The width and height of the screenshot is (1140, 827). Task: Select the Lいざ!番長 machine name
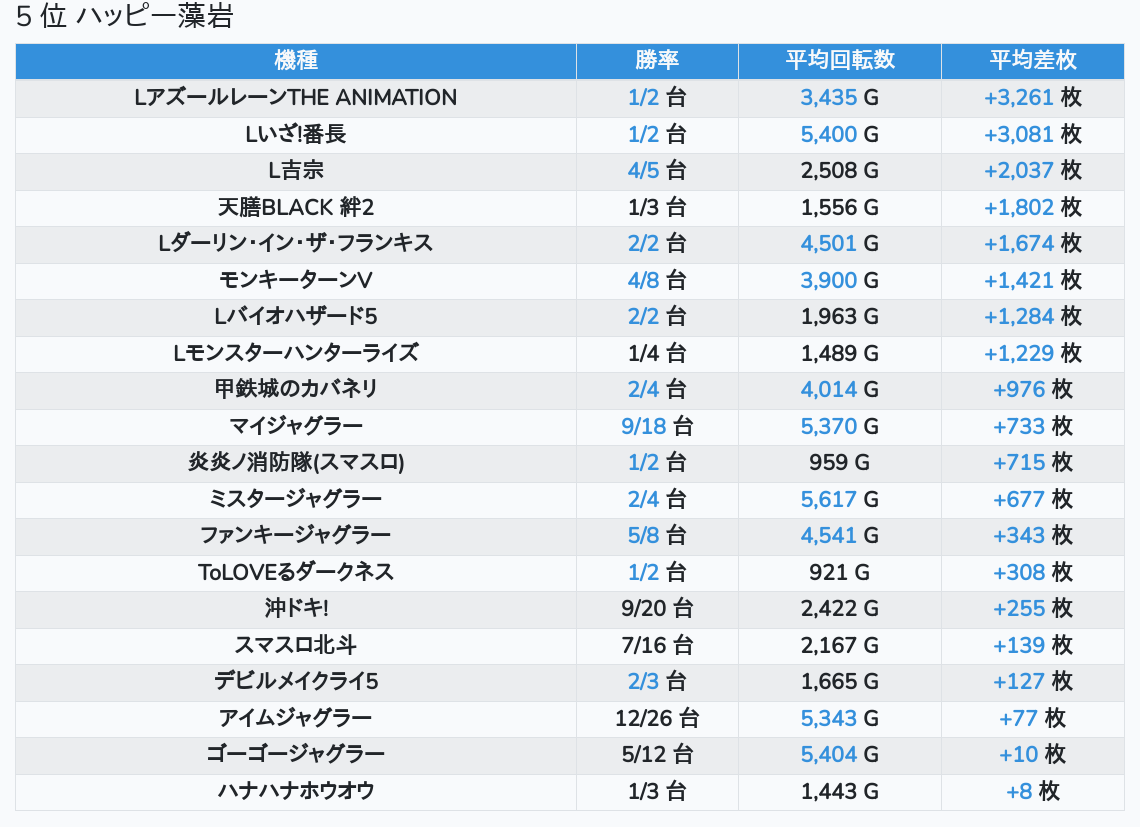click(x=296, y=134)
